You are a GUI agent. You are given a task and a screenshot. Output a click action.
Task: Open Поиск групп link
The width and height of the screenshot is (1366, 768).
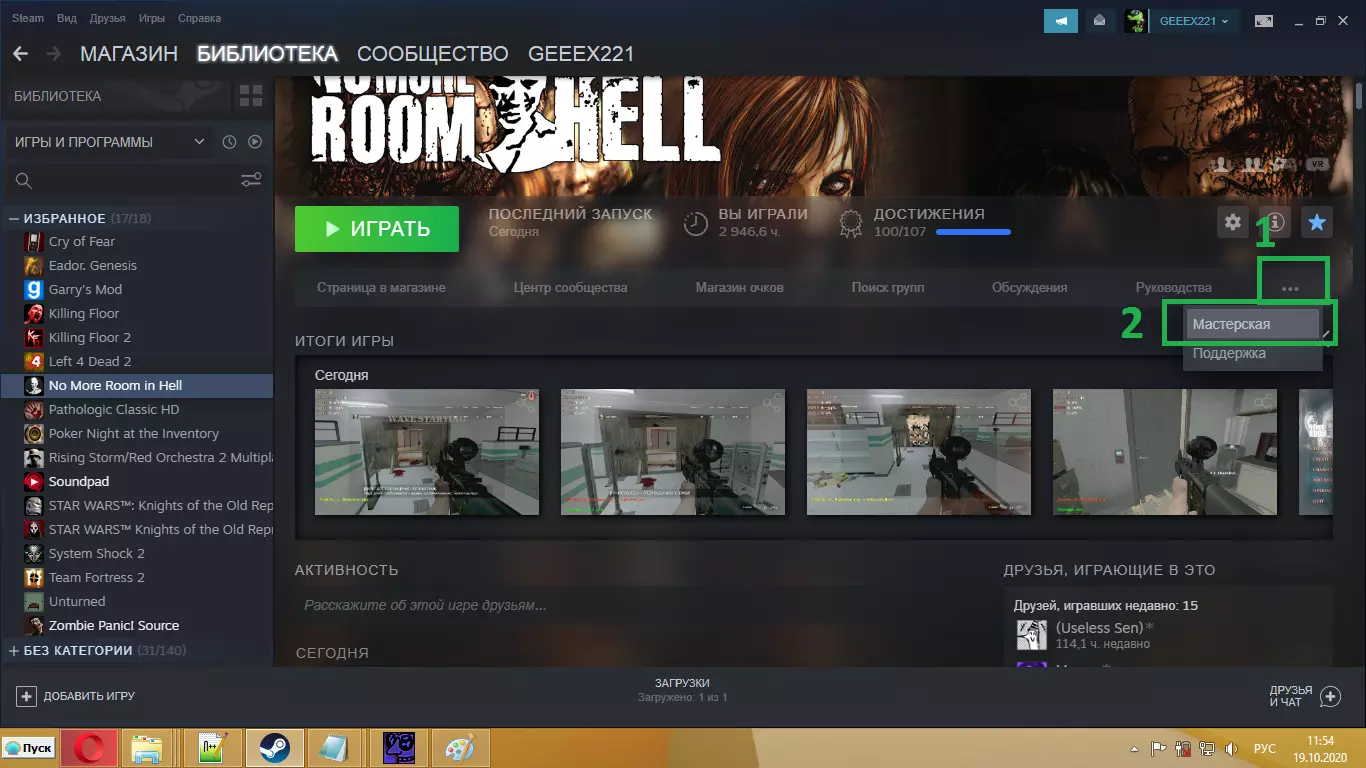[888, 288]
